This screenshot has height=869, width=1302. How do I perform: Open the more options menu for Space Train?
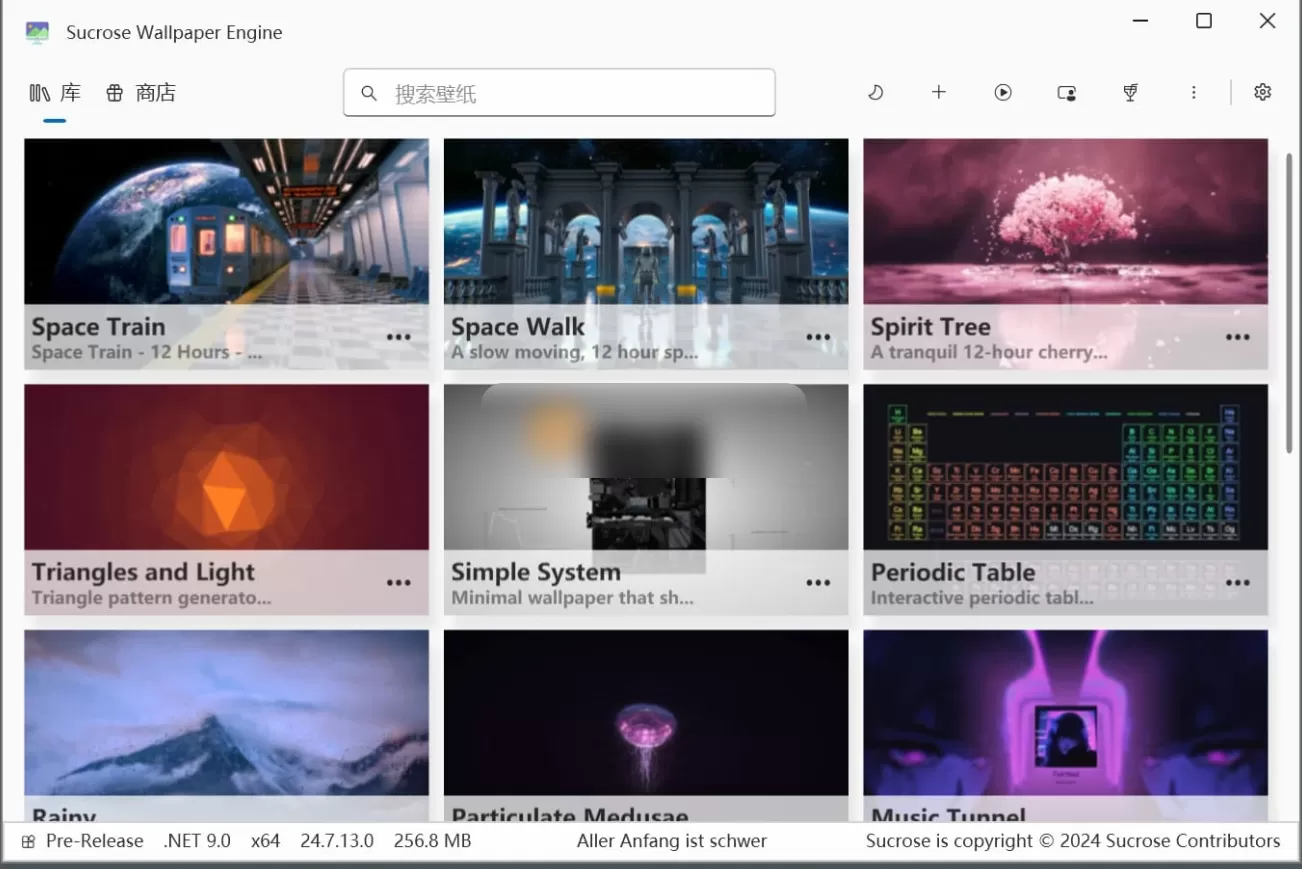(x=398, y=337)
